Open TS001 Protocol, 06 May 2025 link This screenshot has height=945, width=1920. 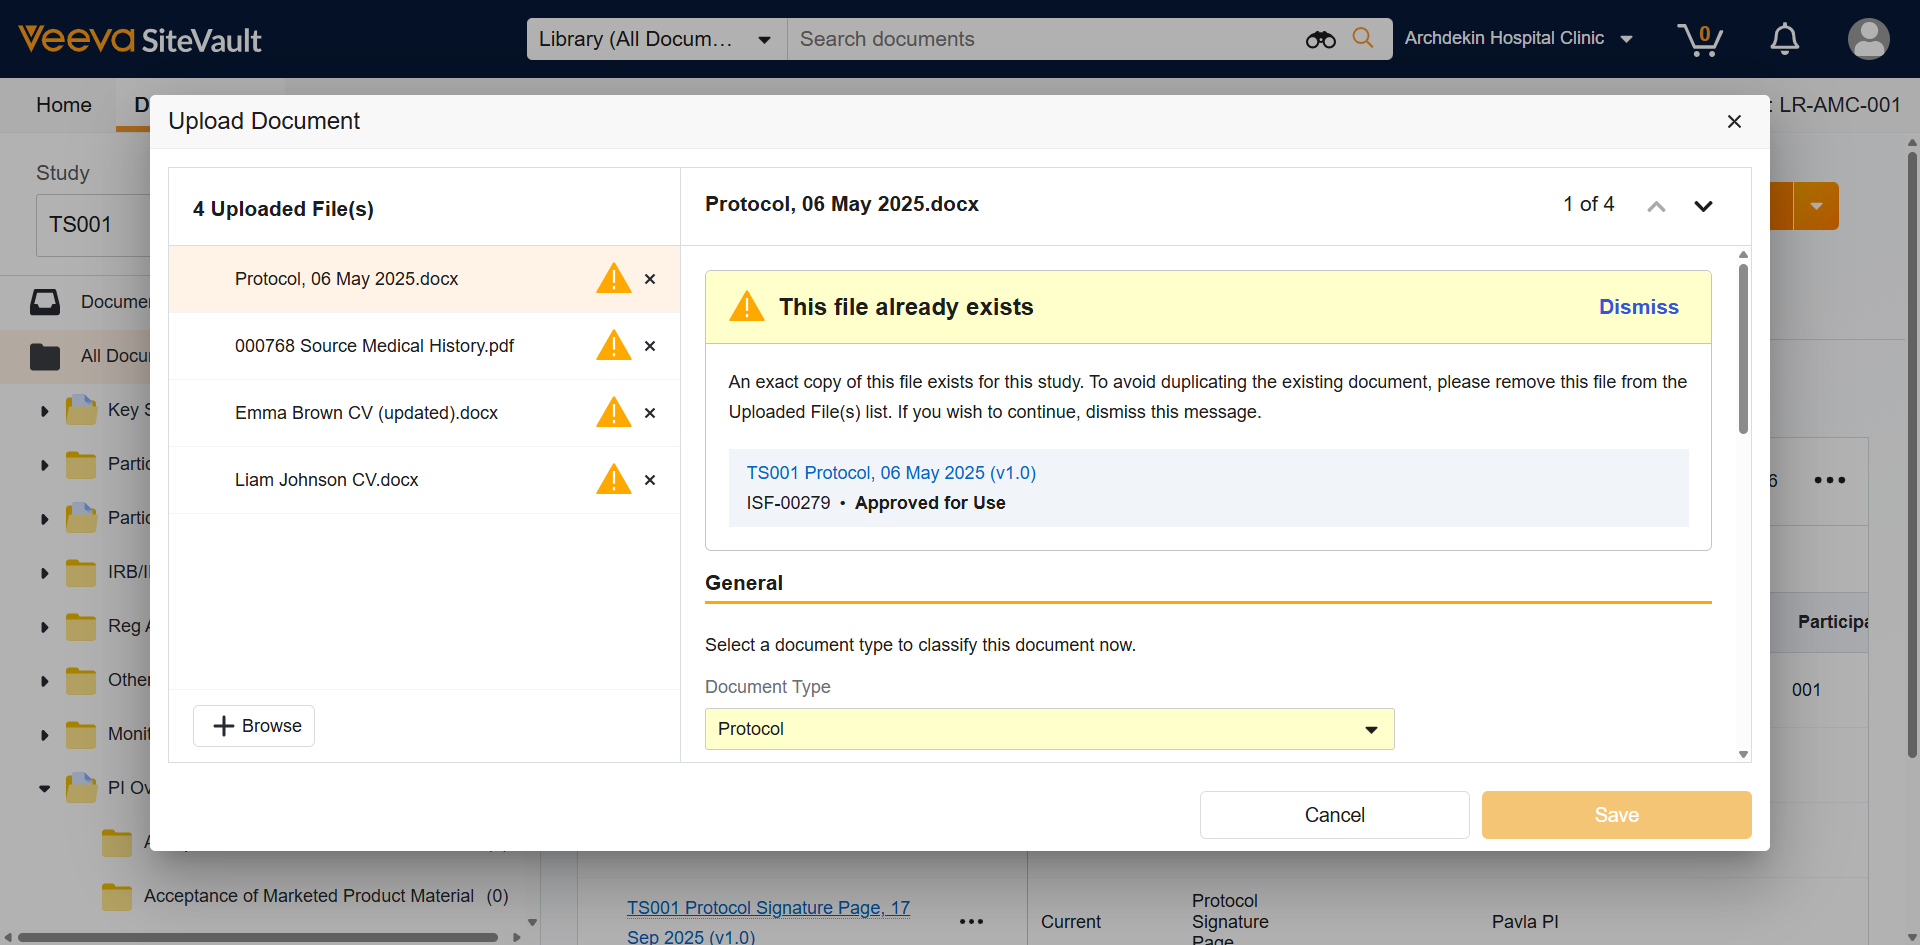click(890, 472)
